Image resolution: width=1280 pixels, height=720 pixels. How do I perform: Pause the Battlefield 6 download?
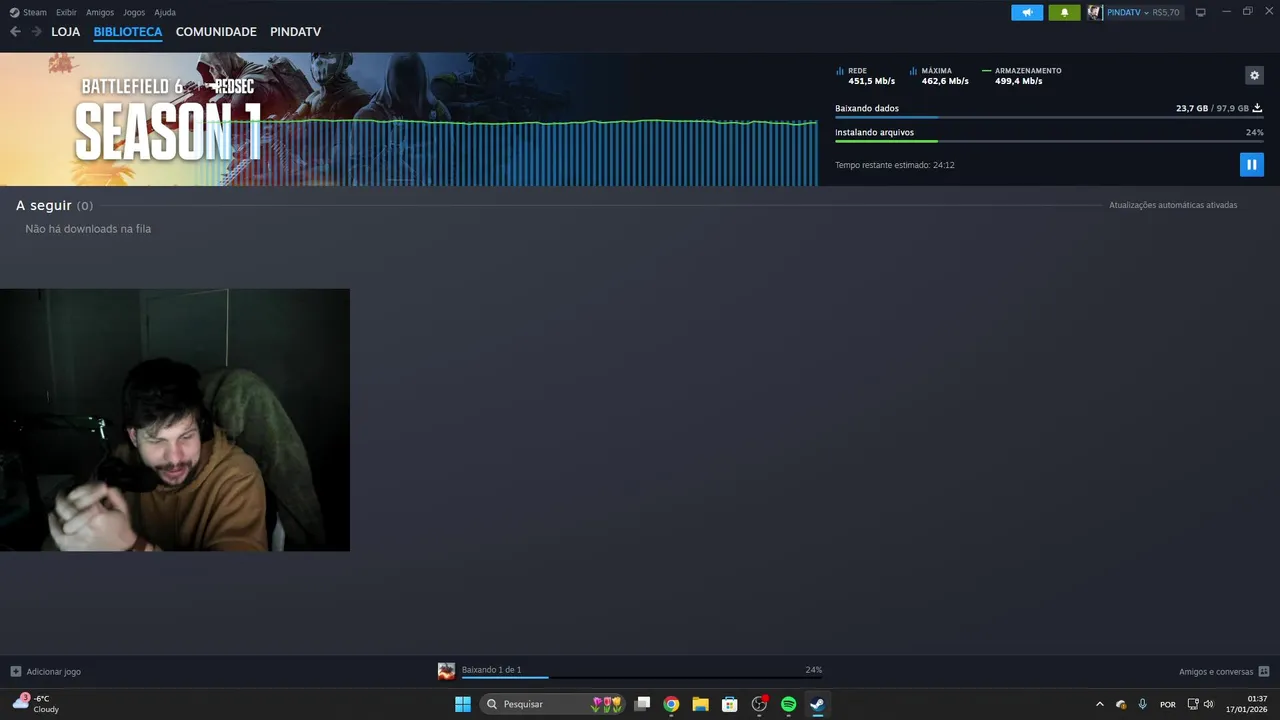(x=1251, y=164)
